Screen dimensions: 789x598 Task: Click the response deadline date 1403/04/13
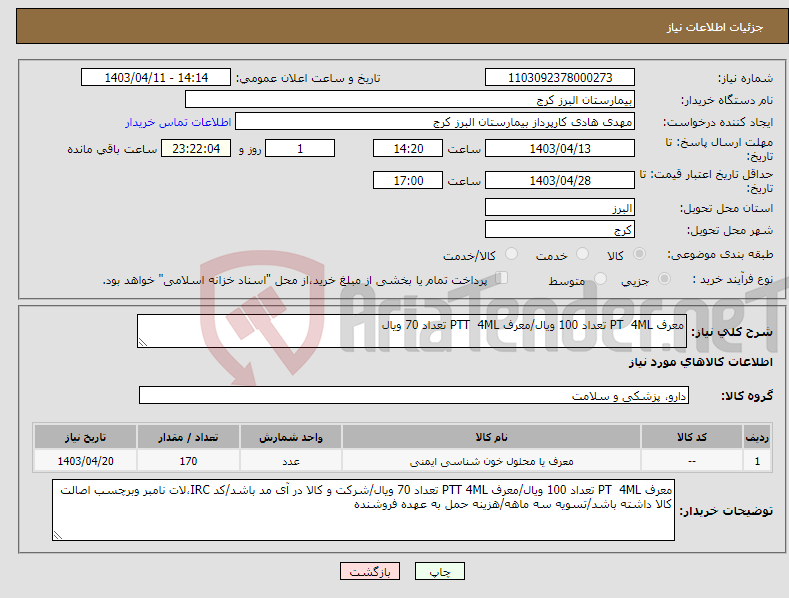pos(560,148)
